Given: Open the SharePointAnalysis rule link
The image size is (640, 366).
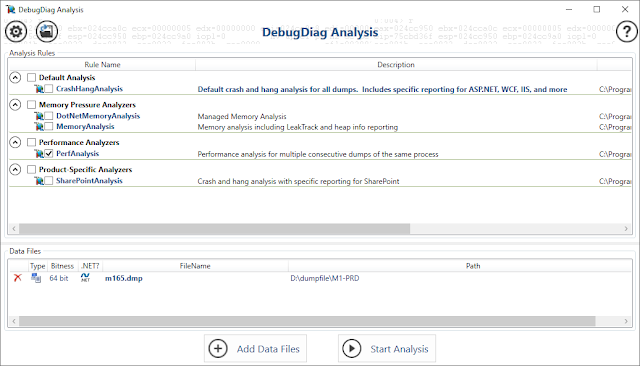Looking at the screenshot, I should click(x=89, y=181).
